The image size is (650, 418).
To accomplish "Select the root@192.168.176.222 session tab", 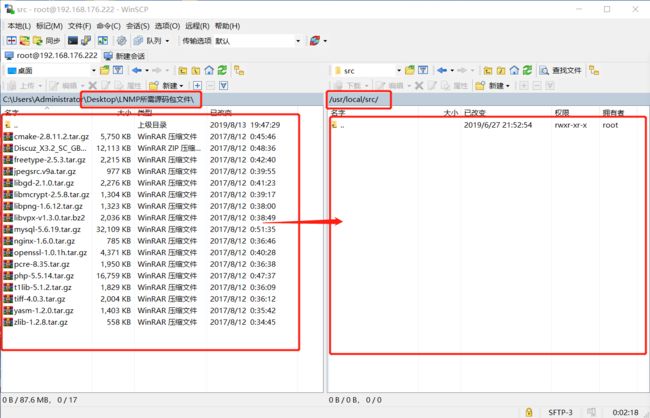I will pos(51,56).
